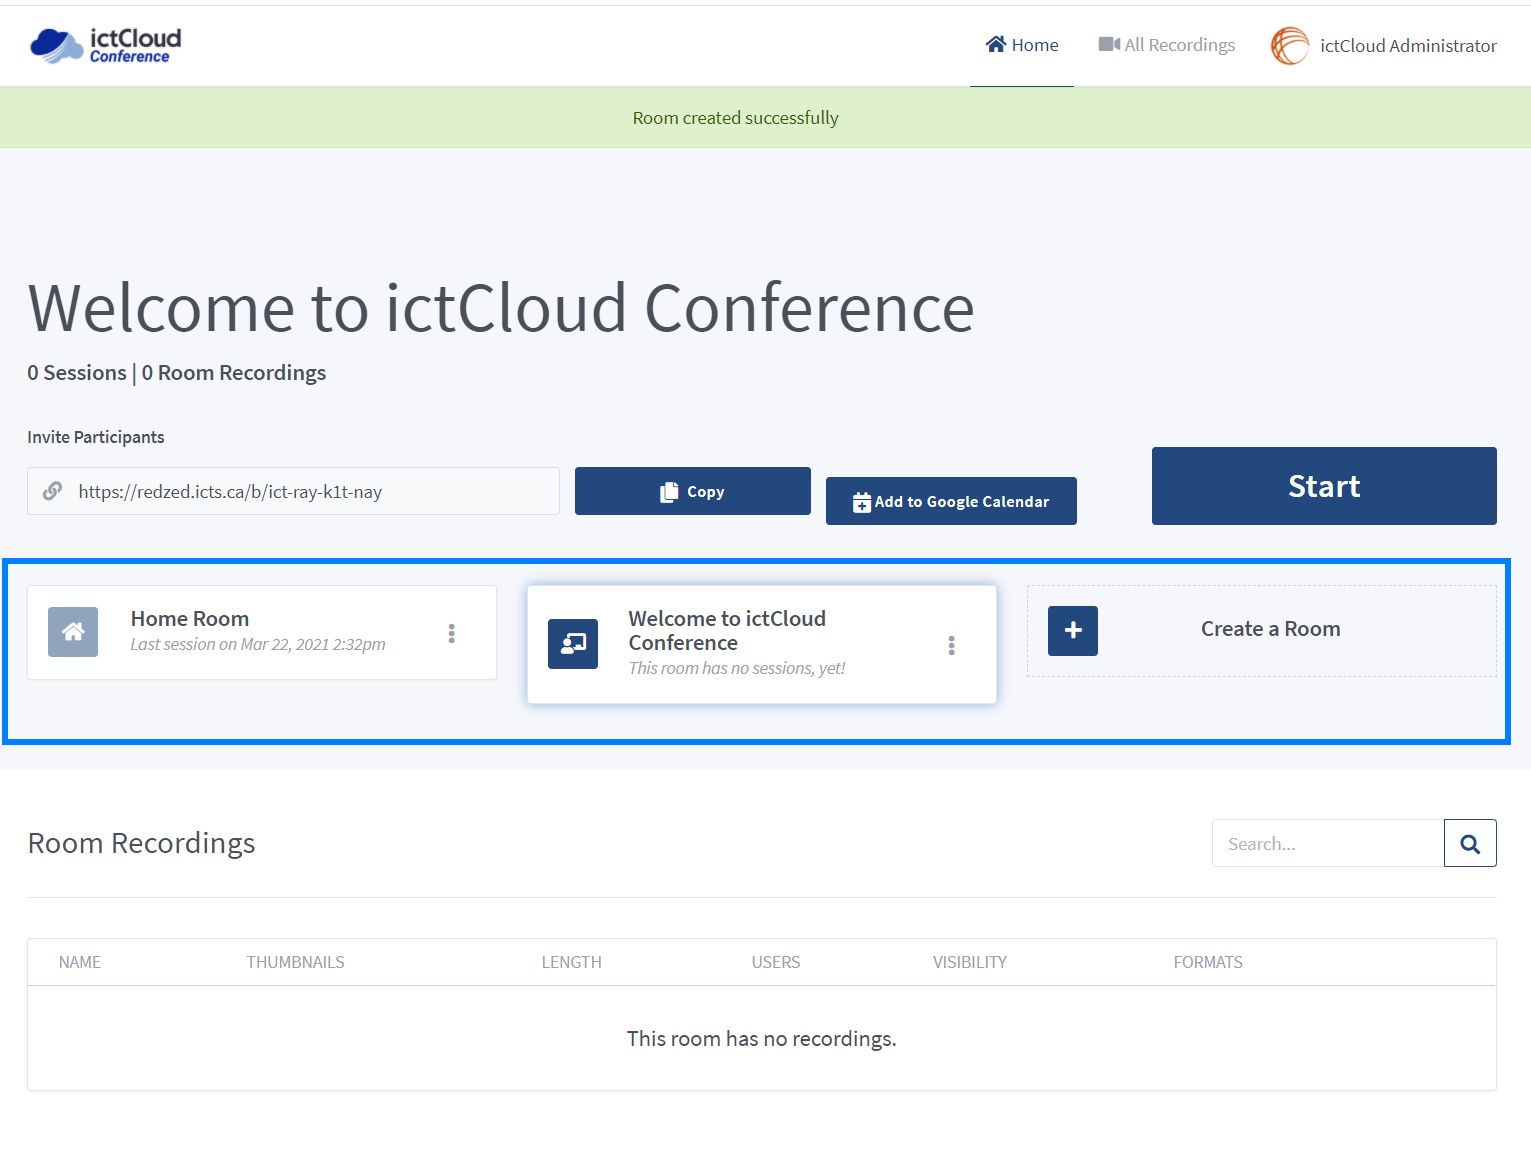Select the invite link URL field

[293, 491]
